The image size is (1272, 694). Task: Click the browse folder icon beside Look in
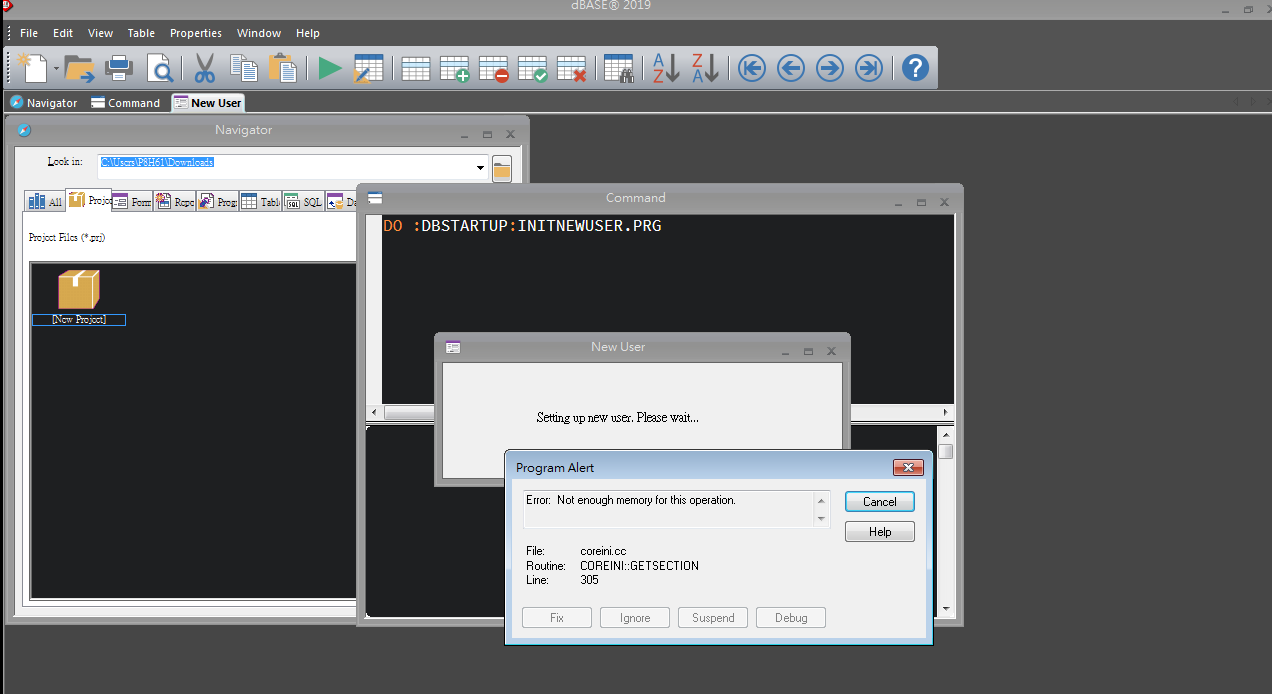(x=502, y=169)
